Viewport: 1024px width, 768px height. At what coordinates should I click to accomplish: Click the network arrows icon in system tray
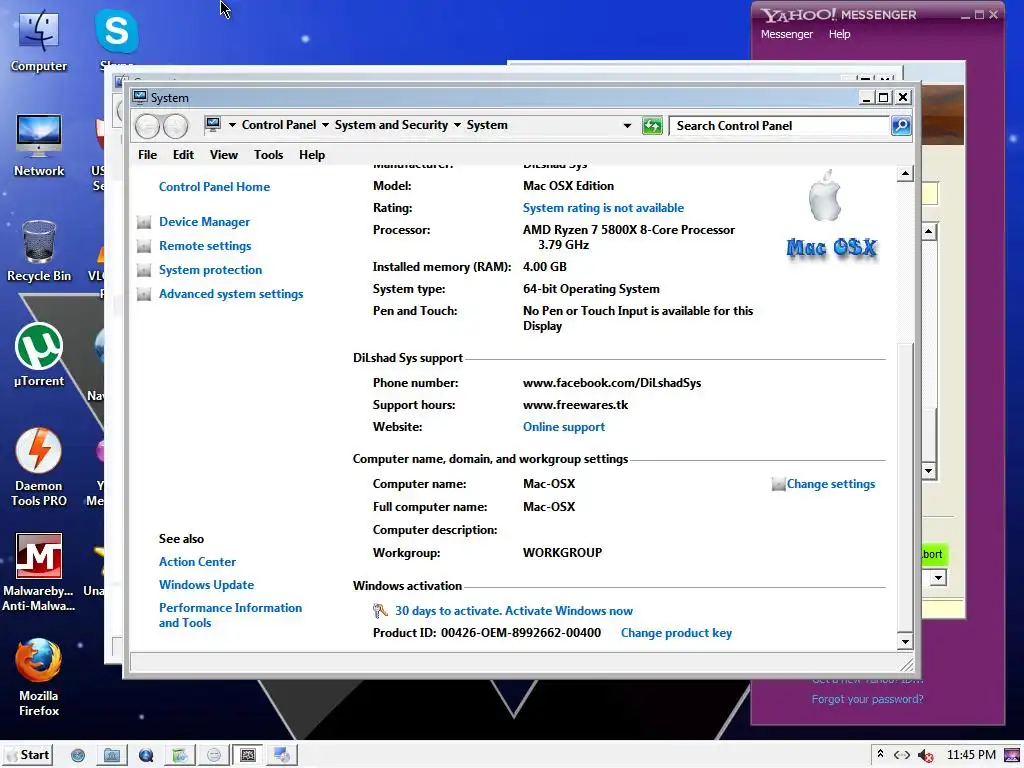[x=902, y=755]
